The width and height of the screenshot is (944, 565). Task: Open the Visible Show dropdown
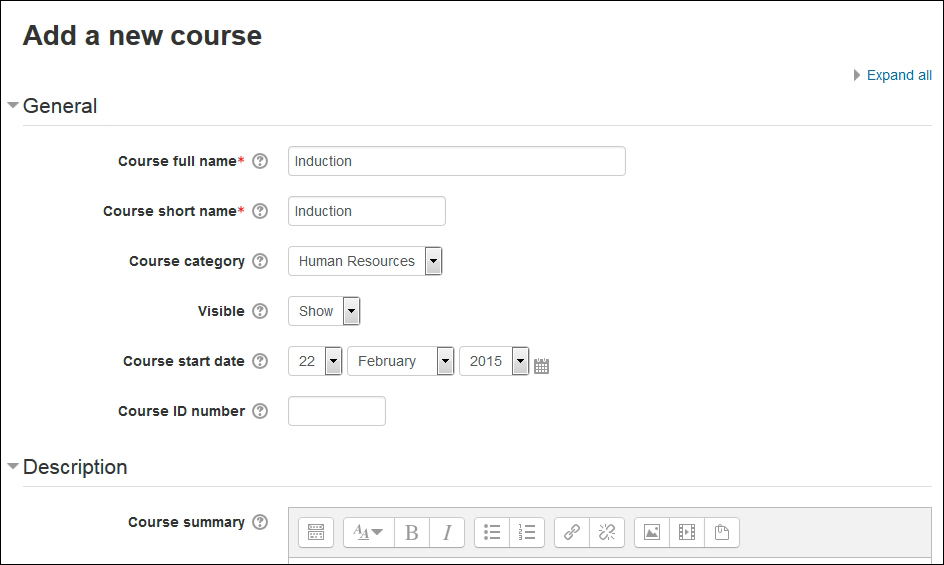(324, 311)
